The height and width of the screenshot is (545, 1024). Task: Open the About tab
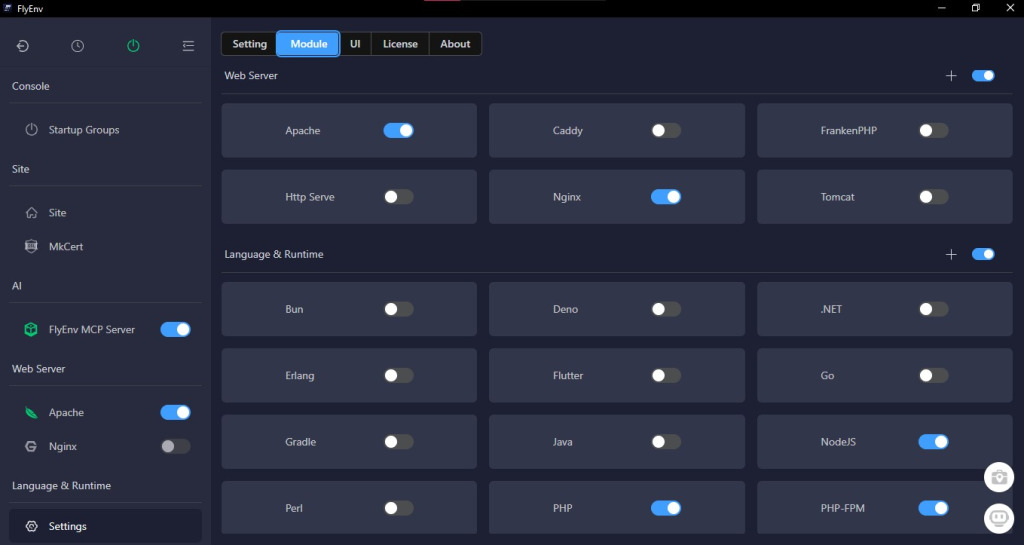pos(455,44)
